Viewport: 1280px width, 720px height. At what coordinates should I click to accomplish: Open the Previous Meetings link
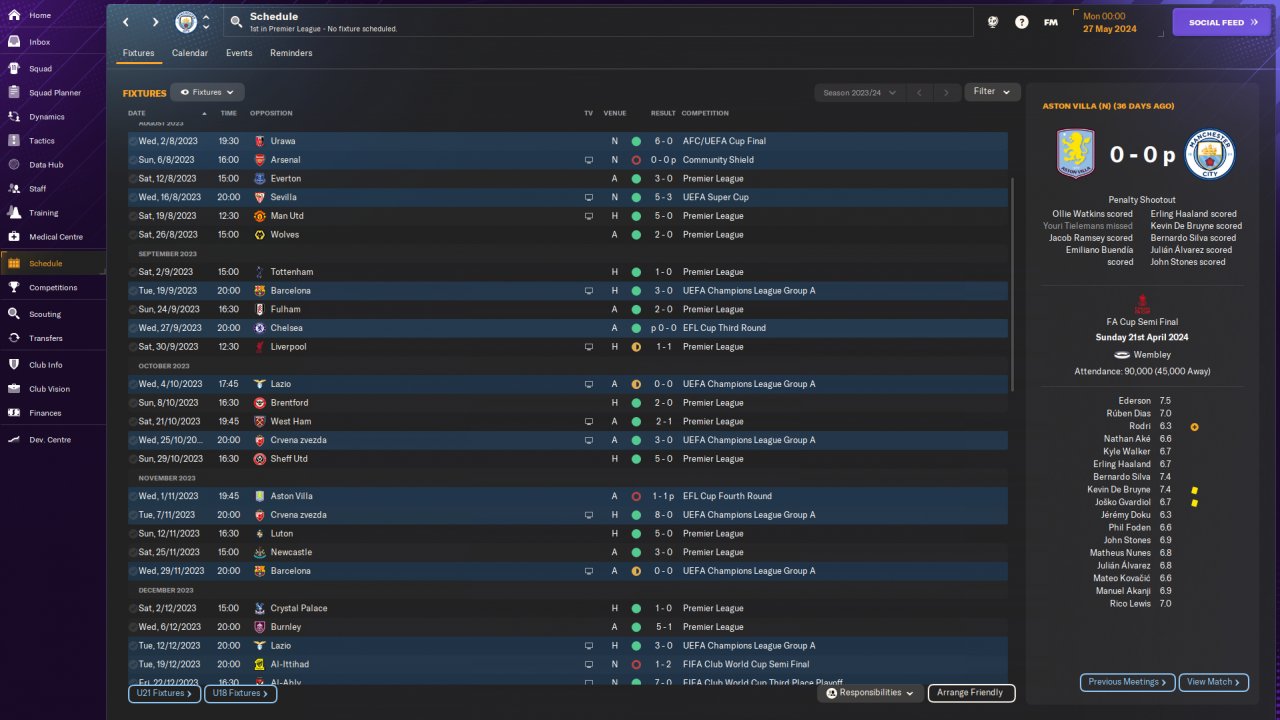click(x=1127, y=682)
